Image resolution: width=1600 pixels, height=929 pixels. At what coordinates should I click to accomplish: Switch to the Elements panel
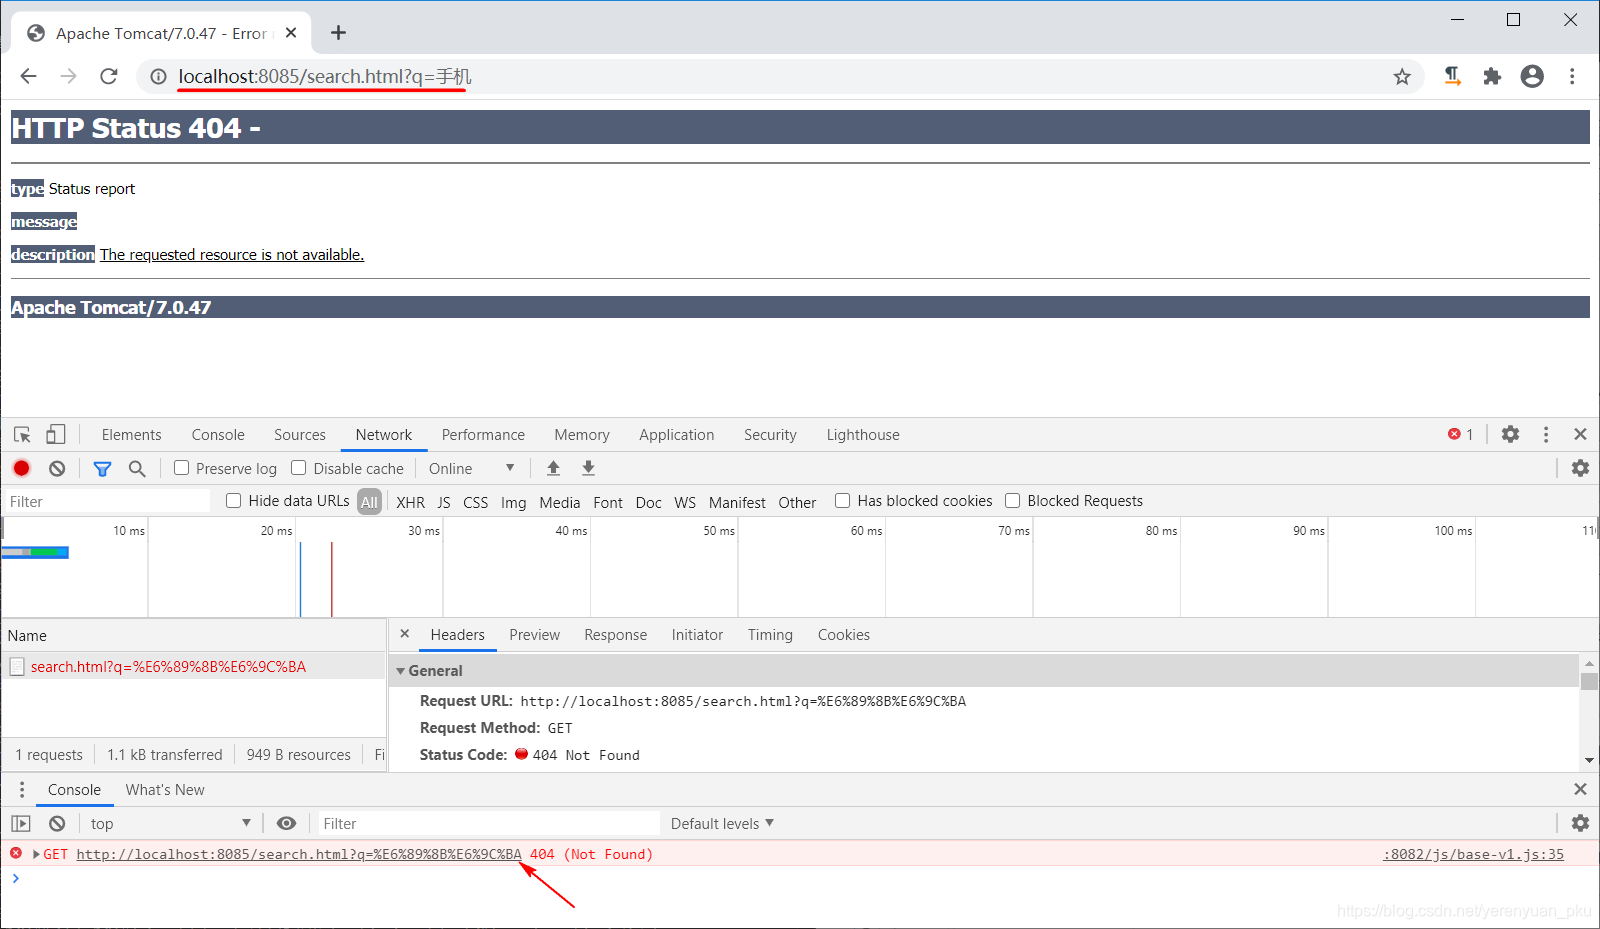131,435
